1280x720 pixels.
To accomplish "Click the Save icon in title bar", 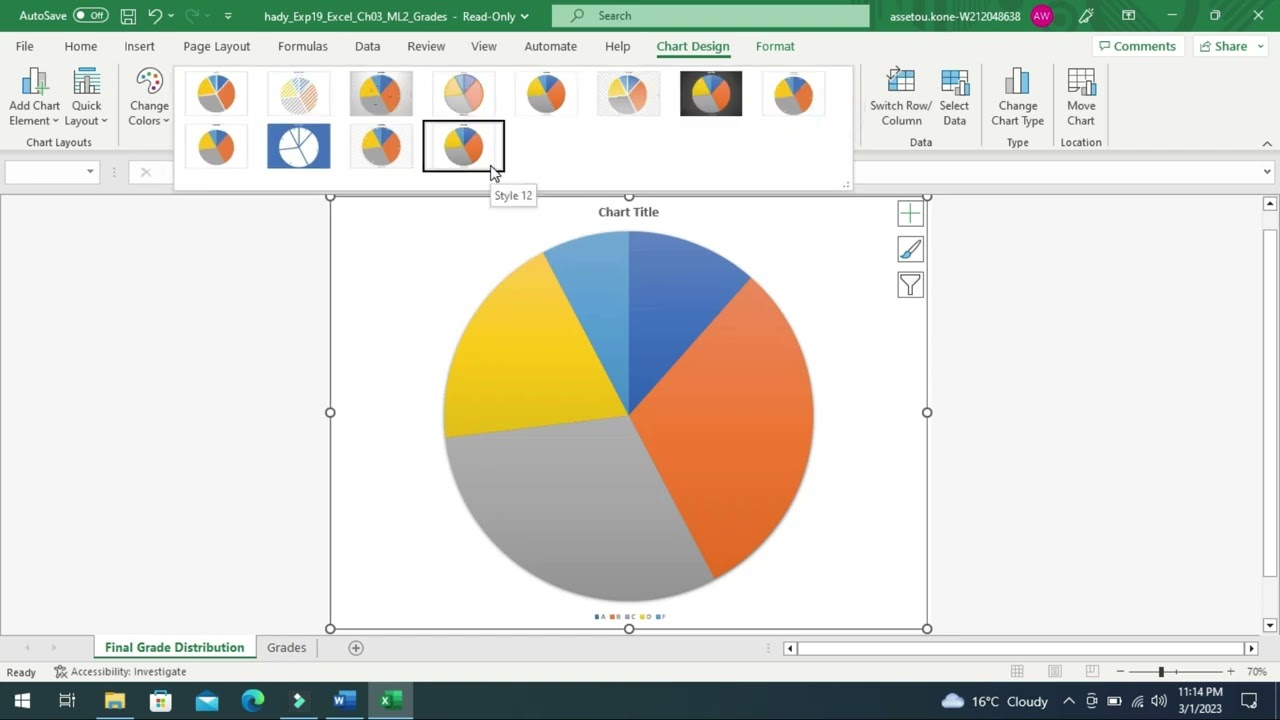I will (128, 16).
